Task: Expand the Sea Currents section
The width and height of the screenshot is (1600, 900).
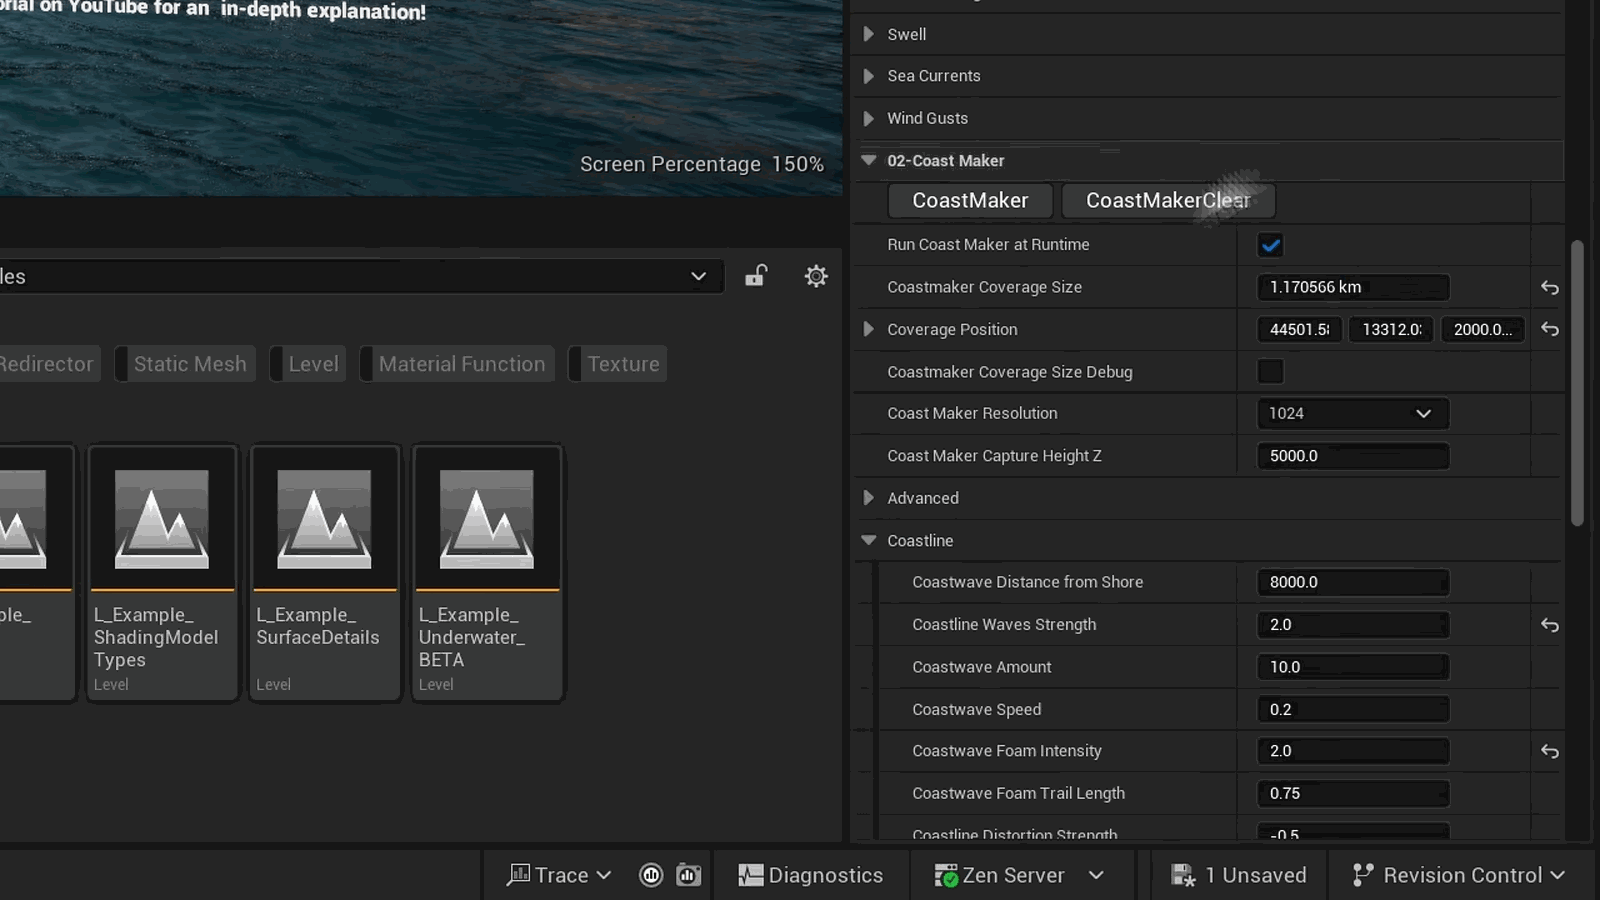Action: (868, 76)
